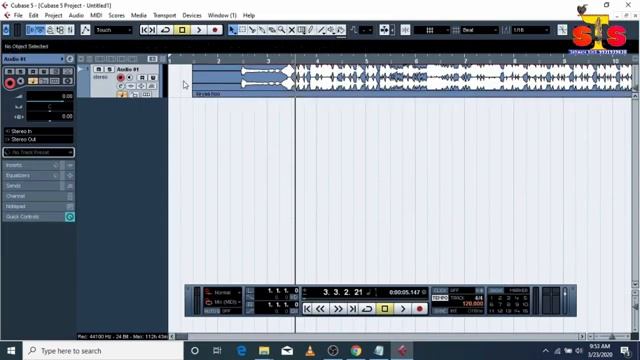Image resolution: width=640 pixels, height=360 pixels.
Task: Toggle the transport CLICK metronome button
Action: pos(440,291)
